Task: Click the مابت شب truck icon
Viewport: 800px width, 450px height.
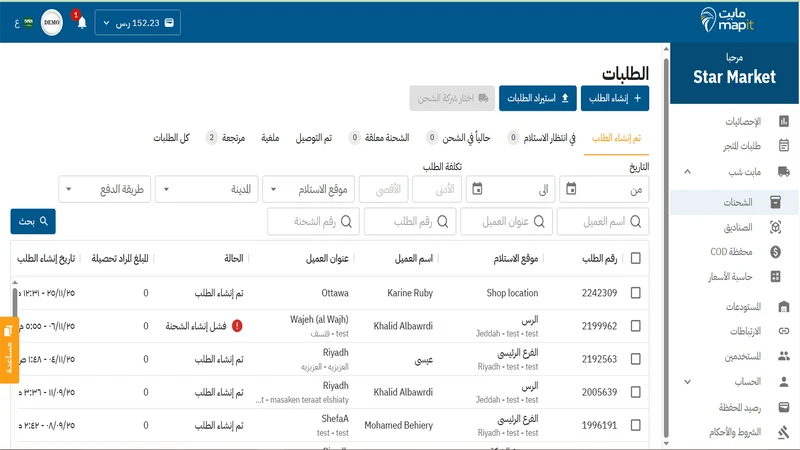Action: 784,171
